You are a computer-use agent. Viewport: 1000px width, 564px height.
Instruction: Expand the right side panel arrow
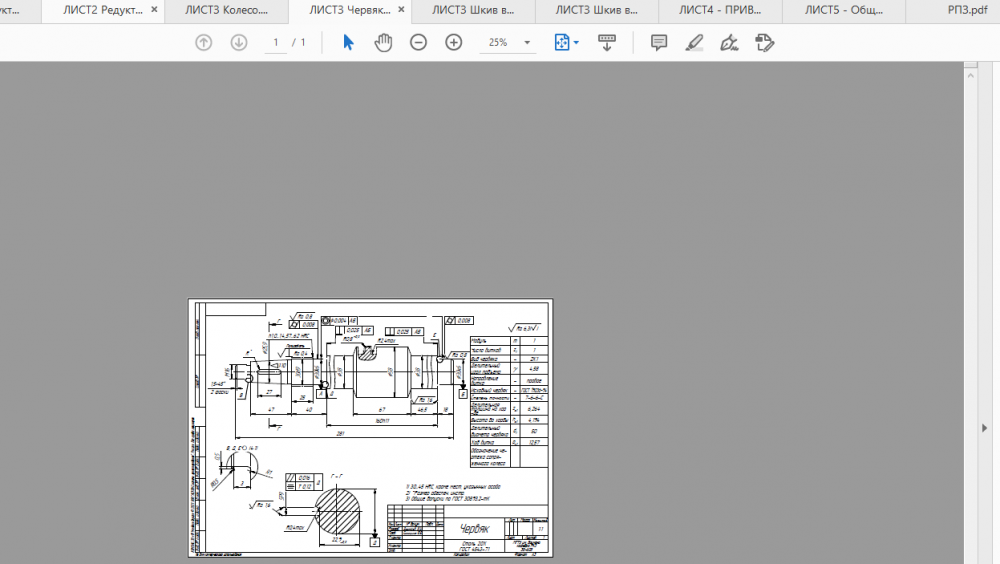[x=985, y=428]
